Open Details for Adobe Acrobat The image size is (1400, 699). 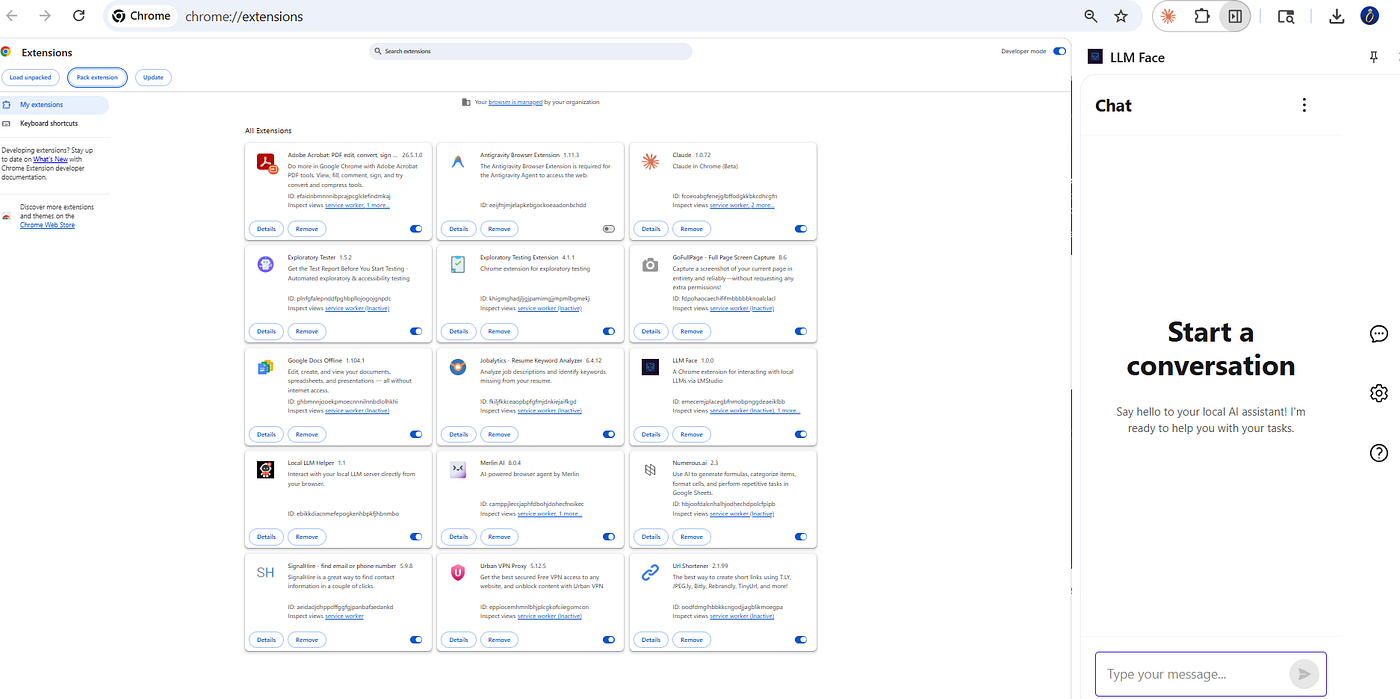pyautogui.click(x=266, y=229)
